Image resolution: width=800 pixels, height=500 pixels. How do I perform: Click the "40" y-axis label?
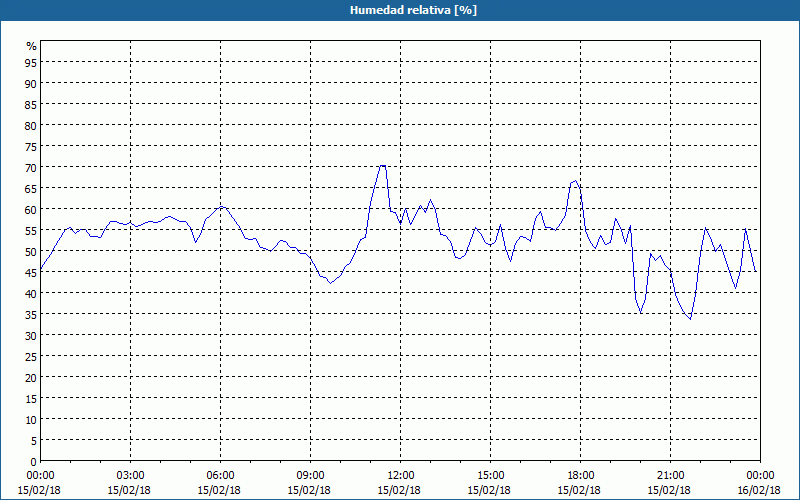[x=31, y=293]
